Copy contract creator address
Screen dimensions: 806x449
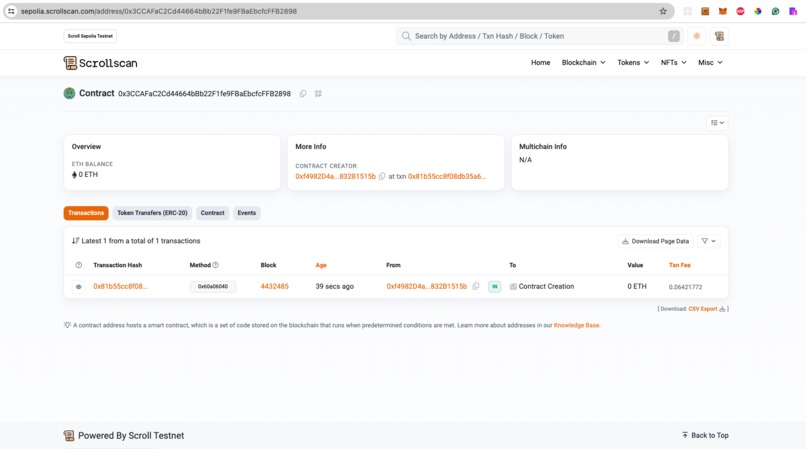(x=382, y=176)
